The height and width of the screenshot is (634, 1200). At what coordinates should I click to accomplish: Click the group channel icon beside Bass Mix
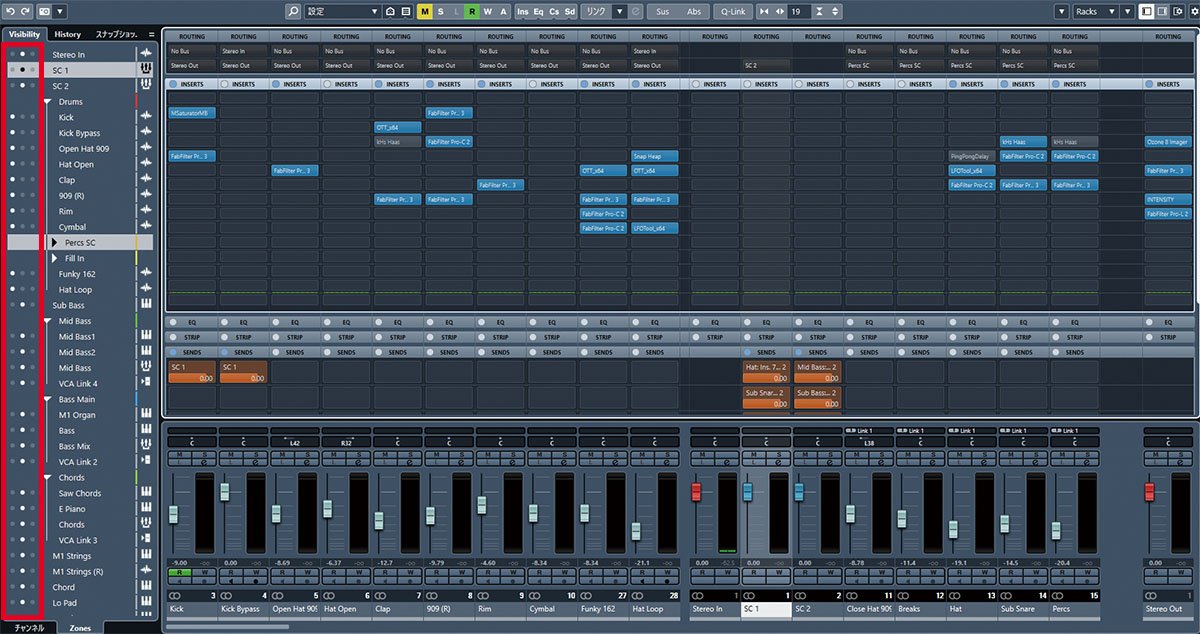coord(145,446)
